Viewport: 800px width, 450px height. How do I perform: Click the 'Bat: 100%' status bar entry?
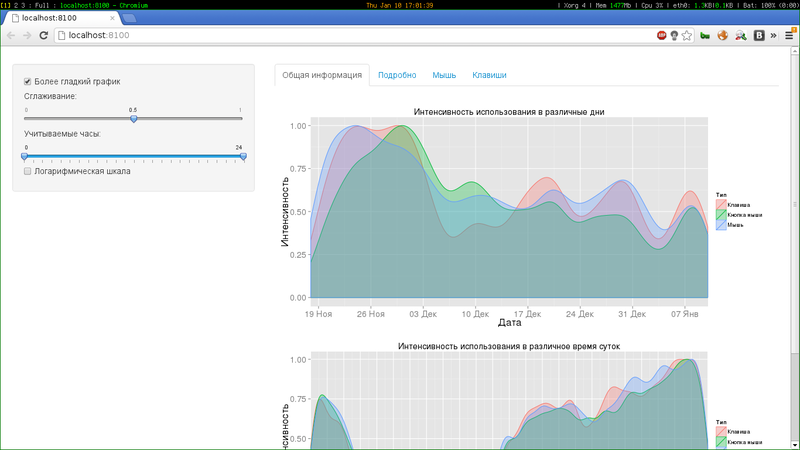coord(761,5)
